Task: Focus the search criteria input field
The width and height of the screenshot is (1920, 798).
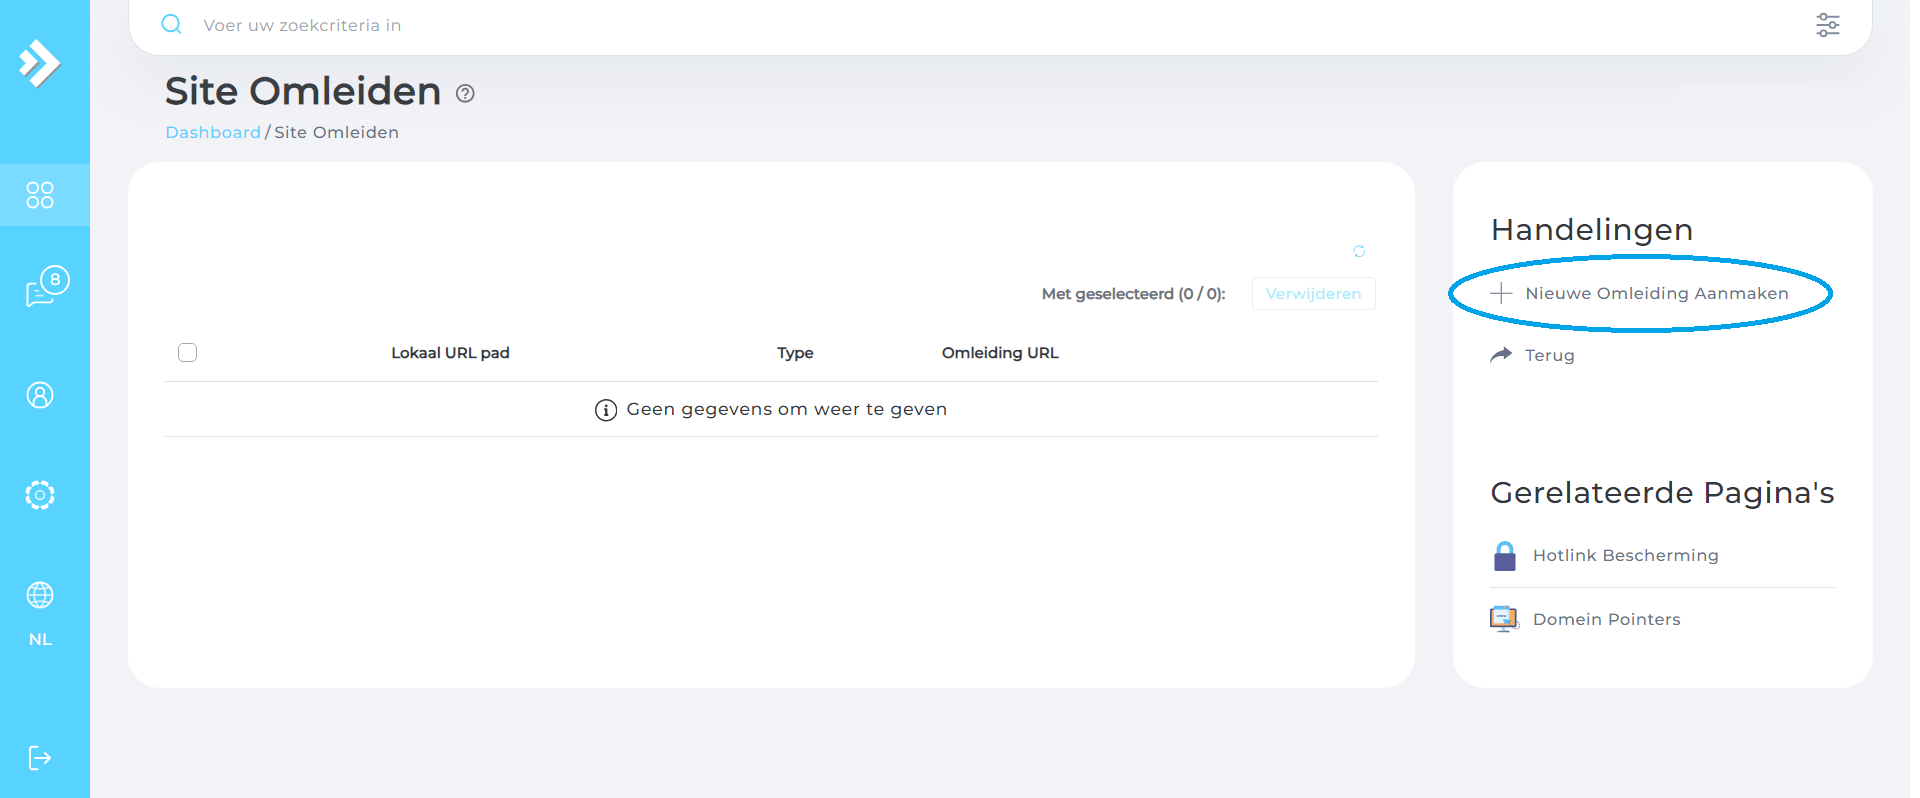Action: (x=900, y=25)
